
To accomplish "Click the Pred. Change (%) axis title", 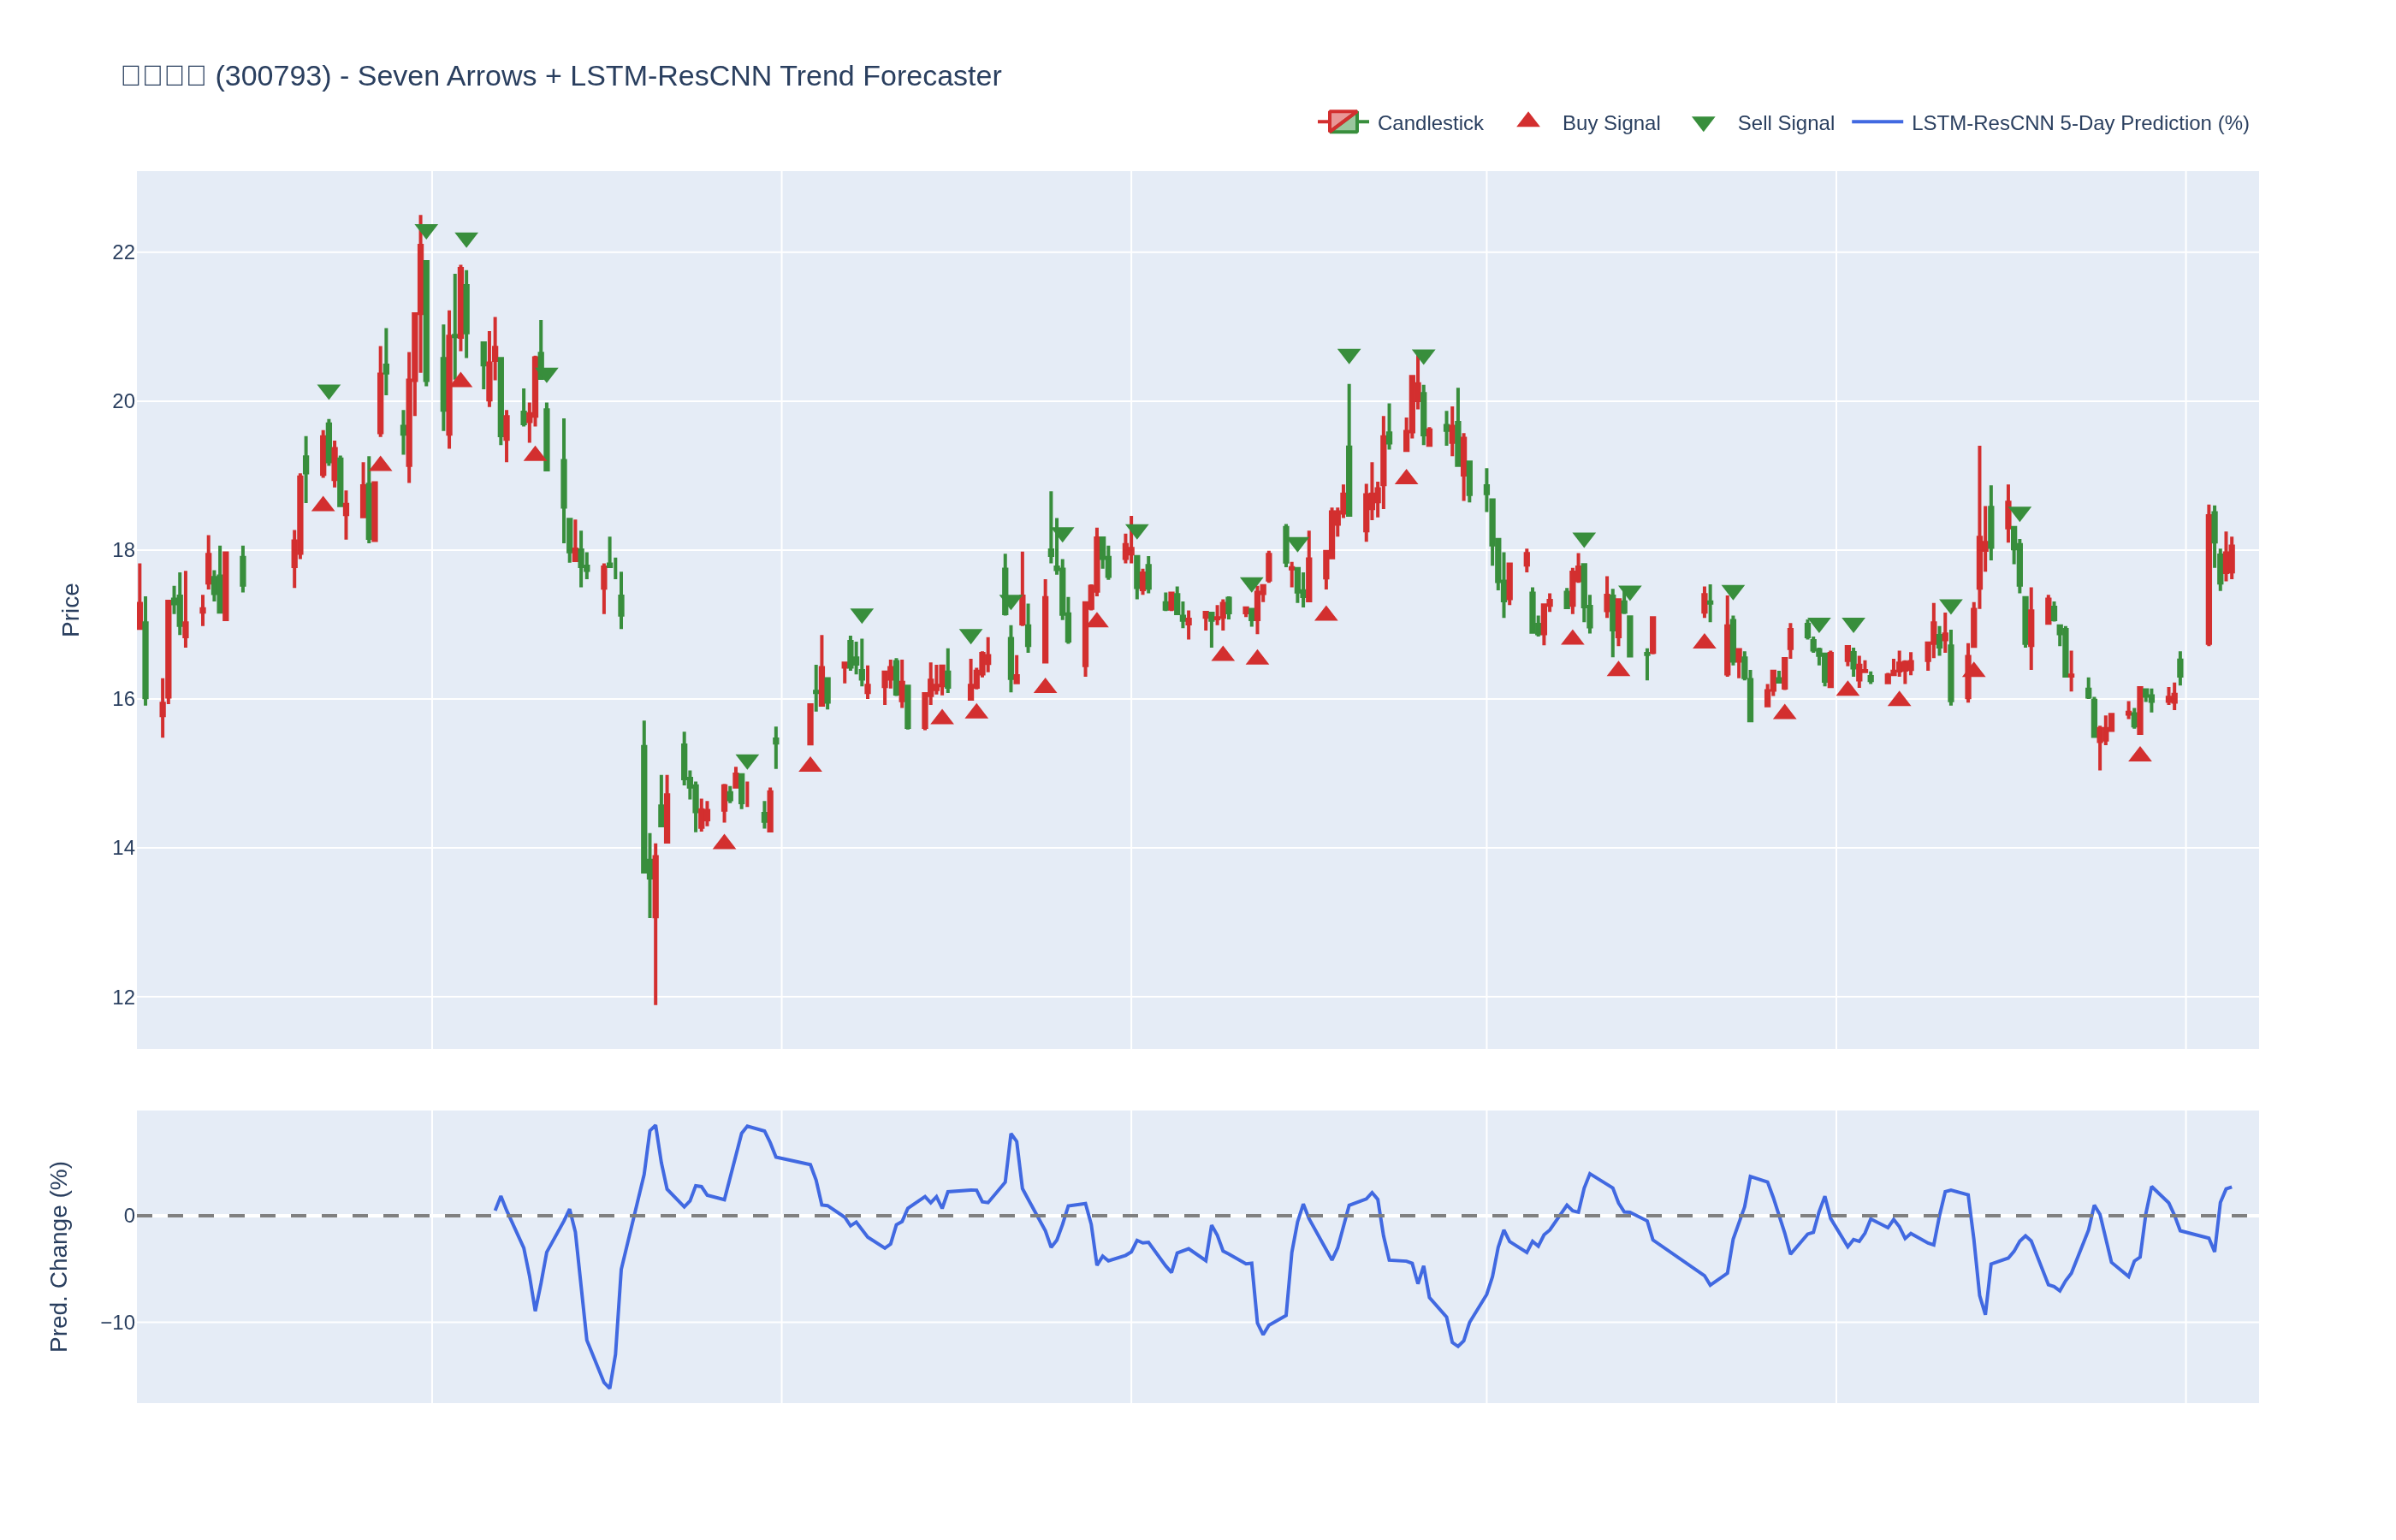I will 59,1256.
